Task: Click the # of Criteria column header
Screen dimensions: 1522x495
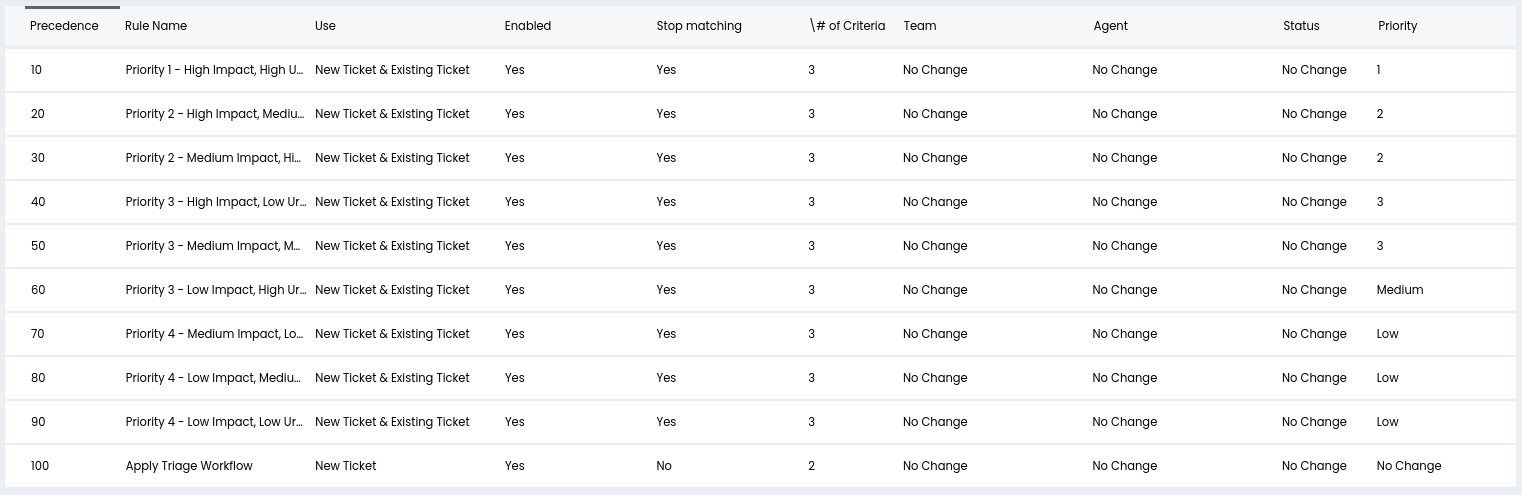Action: tap(848, 26)
